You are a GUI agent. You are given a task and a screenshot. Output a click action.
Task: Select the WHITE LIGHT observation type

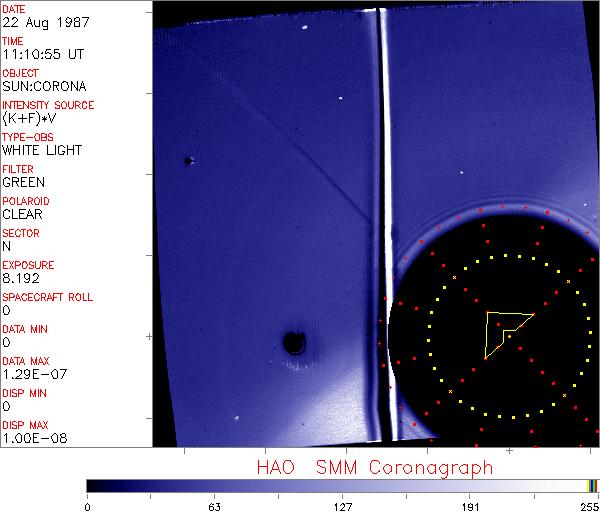(x=42, y=150)
